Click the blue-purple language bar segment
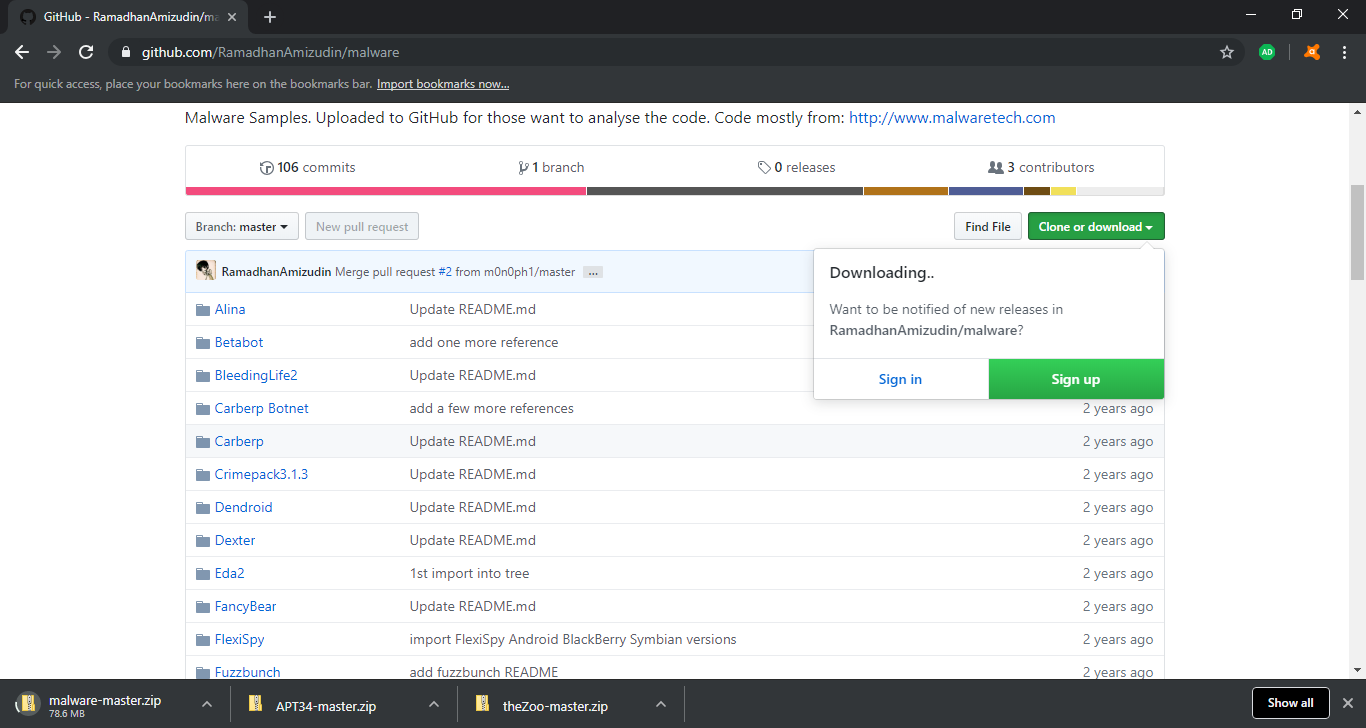This screenshot has height=728, width=1366. (x=986, y=191)
